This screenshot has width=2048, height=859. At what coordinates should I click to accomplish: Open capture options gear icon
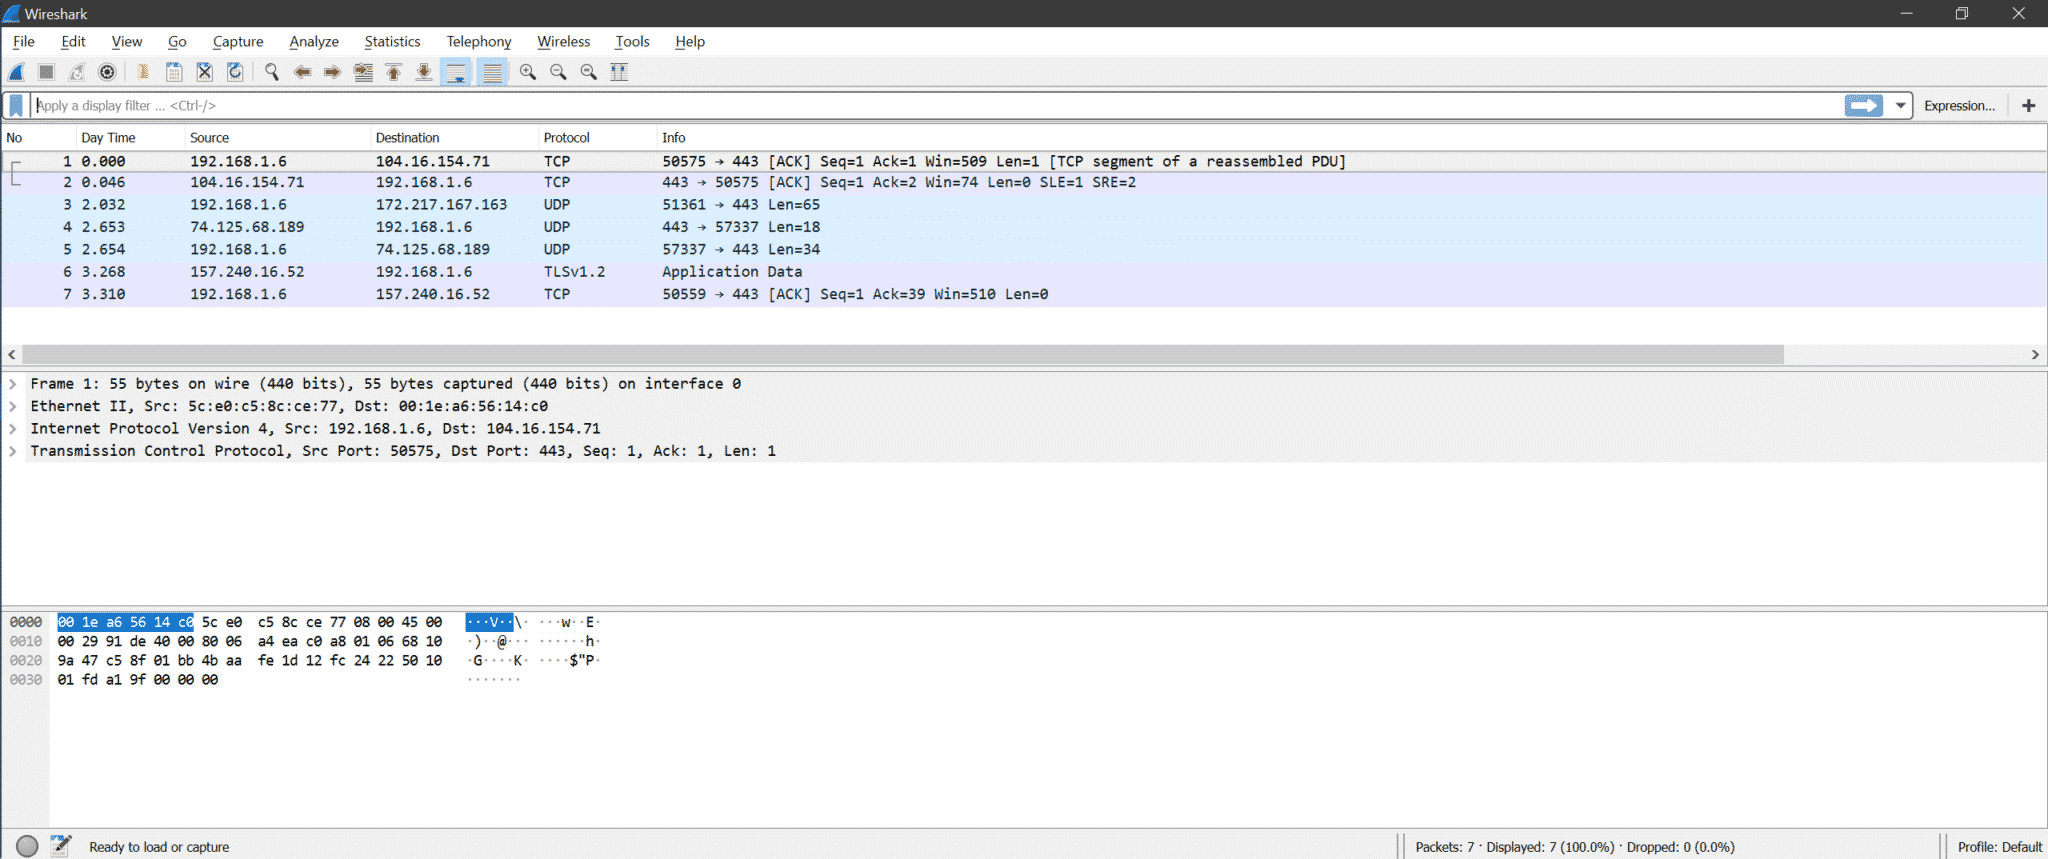[107, 72]
